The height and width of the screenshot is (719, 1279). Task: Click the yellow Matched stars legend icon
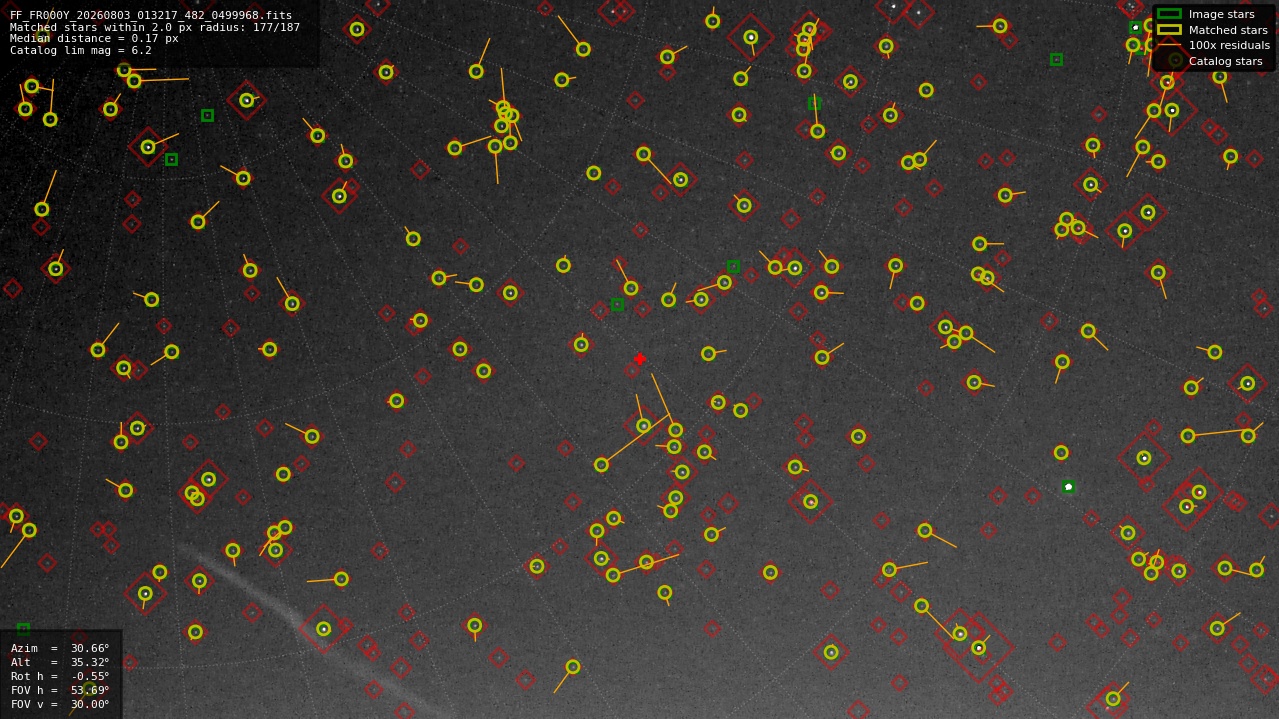1169,30
